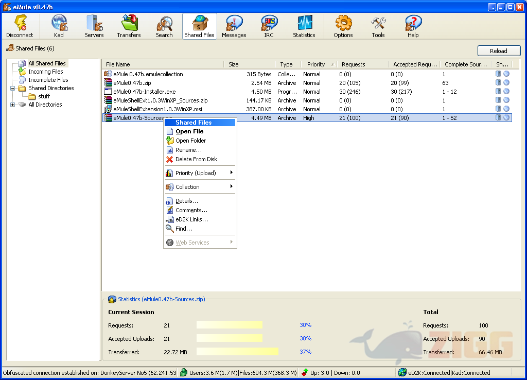Choose Delete From Disk menu entry
This screenshot has height=380, width=527.
(200, 159)
